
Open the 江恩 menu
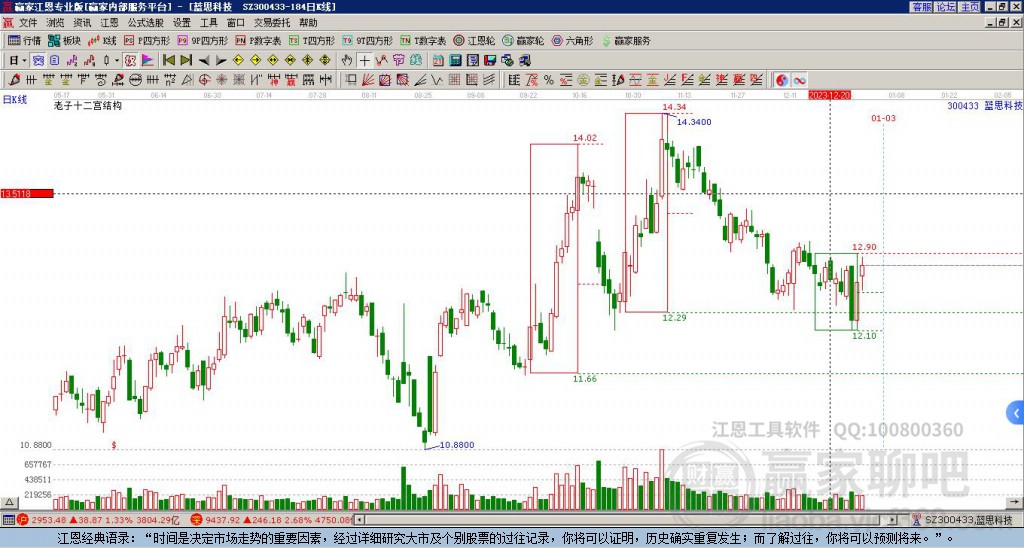(x=110, y=23)
